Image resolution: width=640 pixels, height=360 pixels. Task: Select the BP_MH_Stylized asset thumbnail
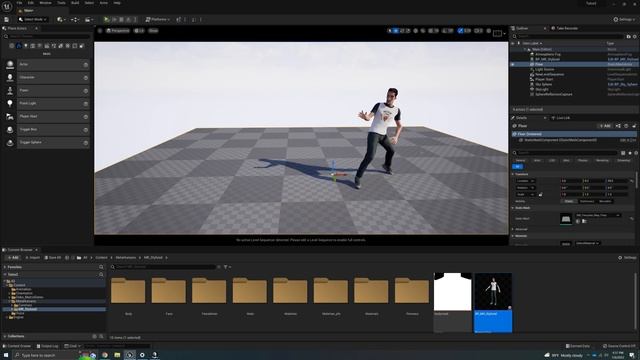(493, 291)
